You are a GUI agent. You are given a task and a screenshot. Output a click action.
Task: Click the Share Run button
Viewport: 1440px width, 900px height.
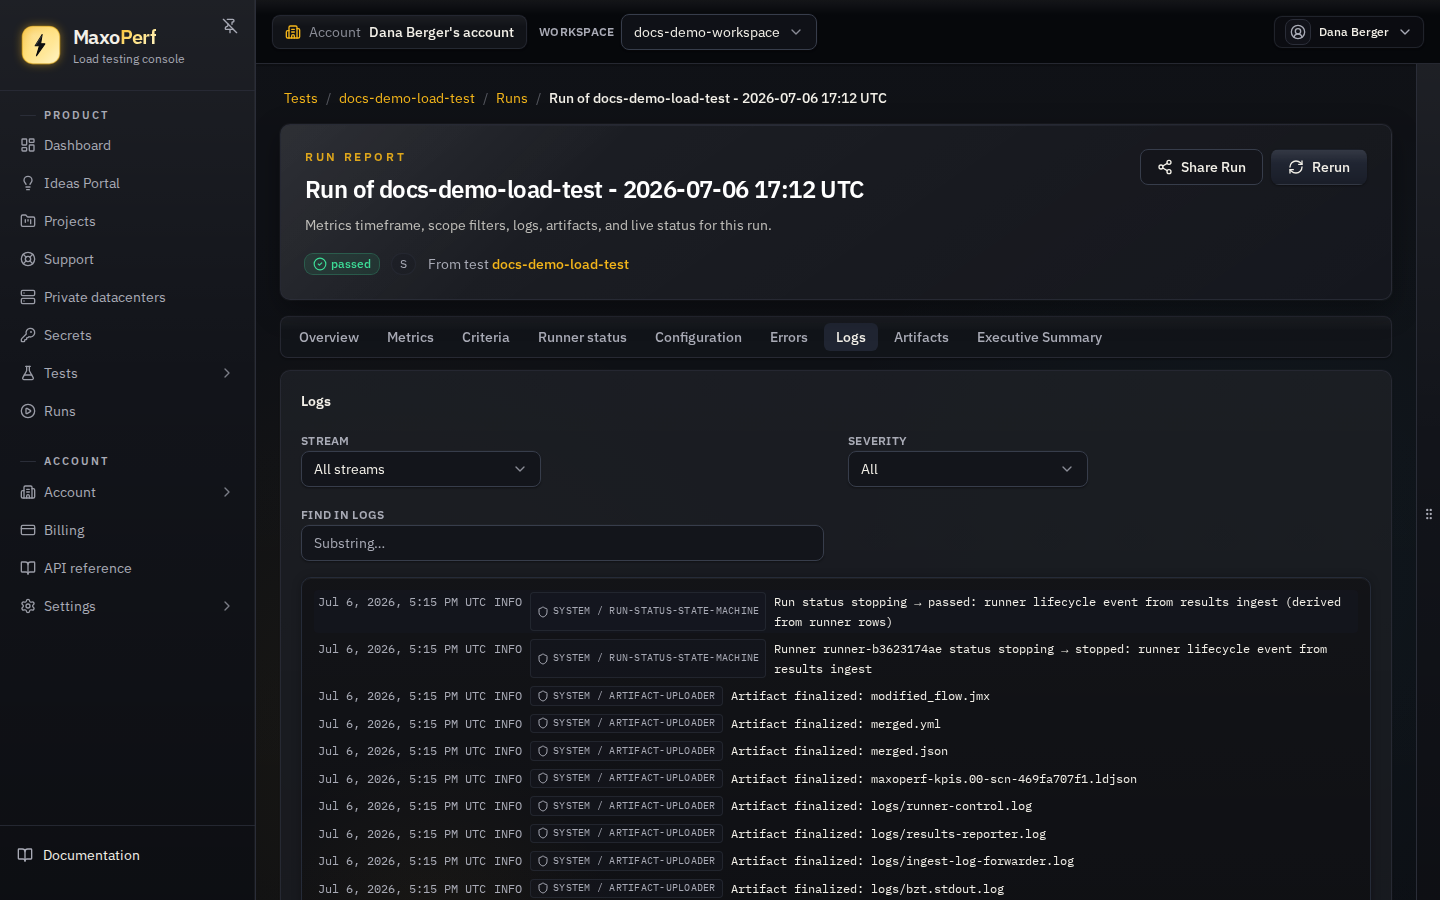click(1201, 167)
